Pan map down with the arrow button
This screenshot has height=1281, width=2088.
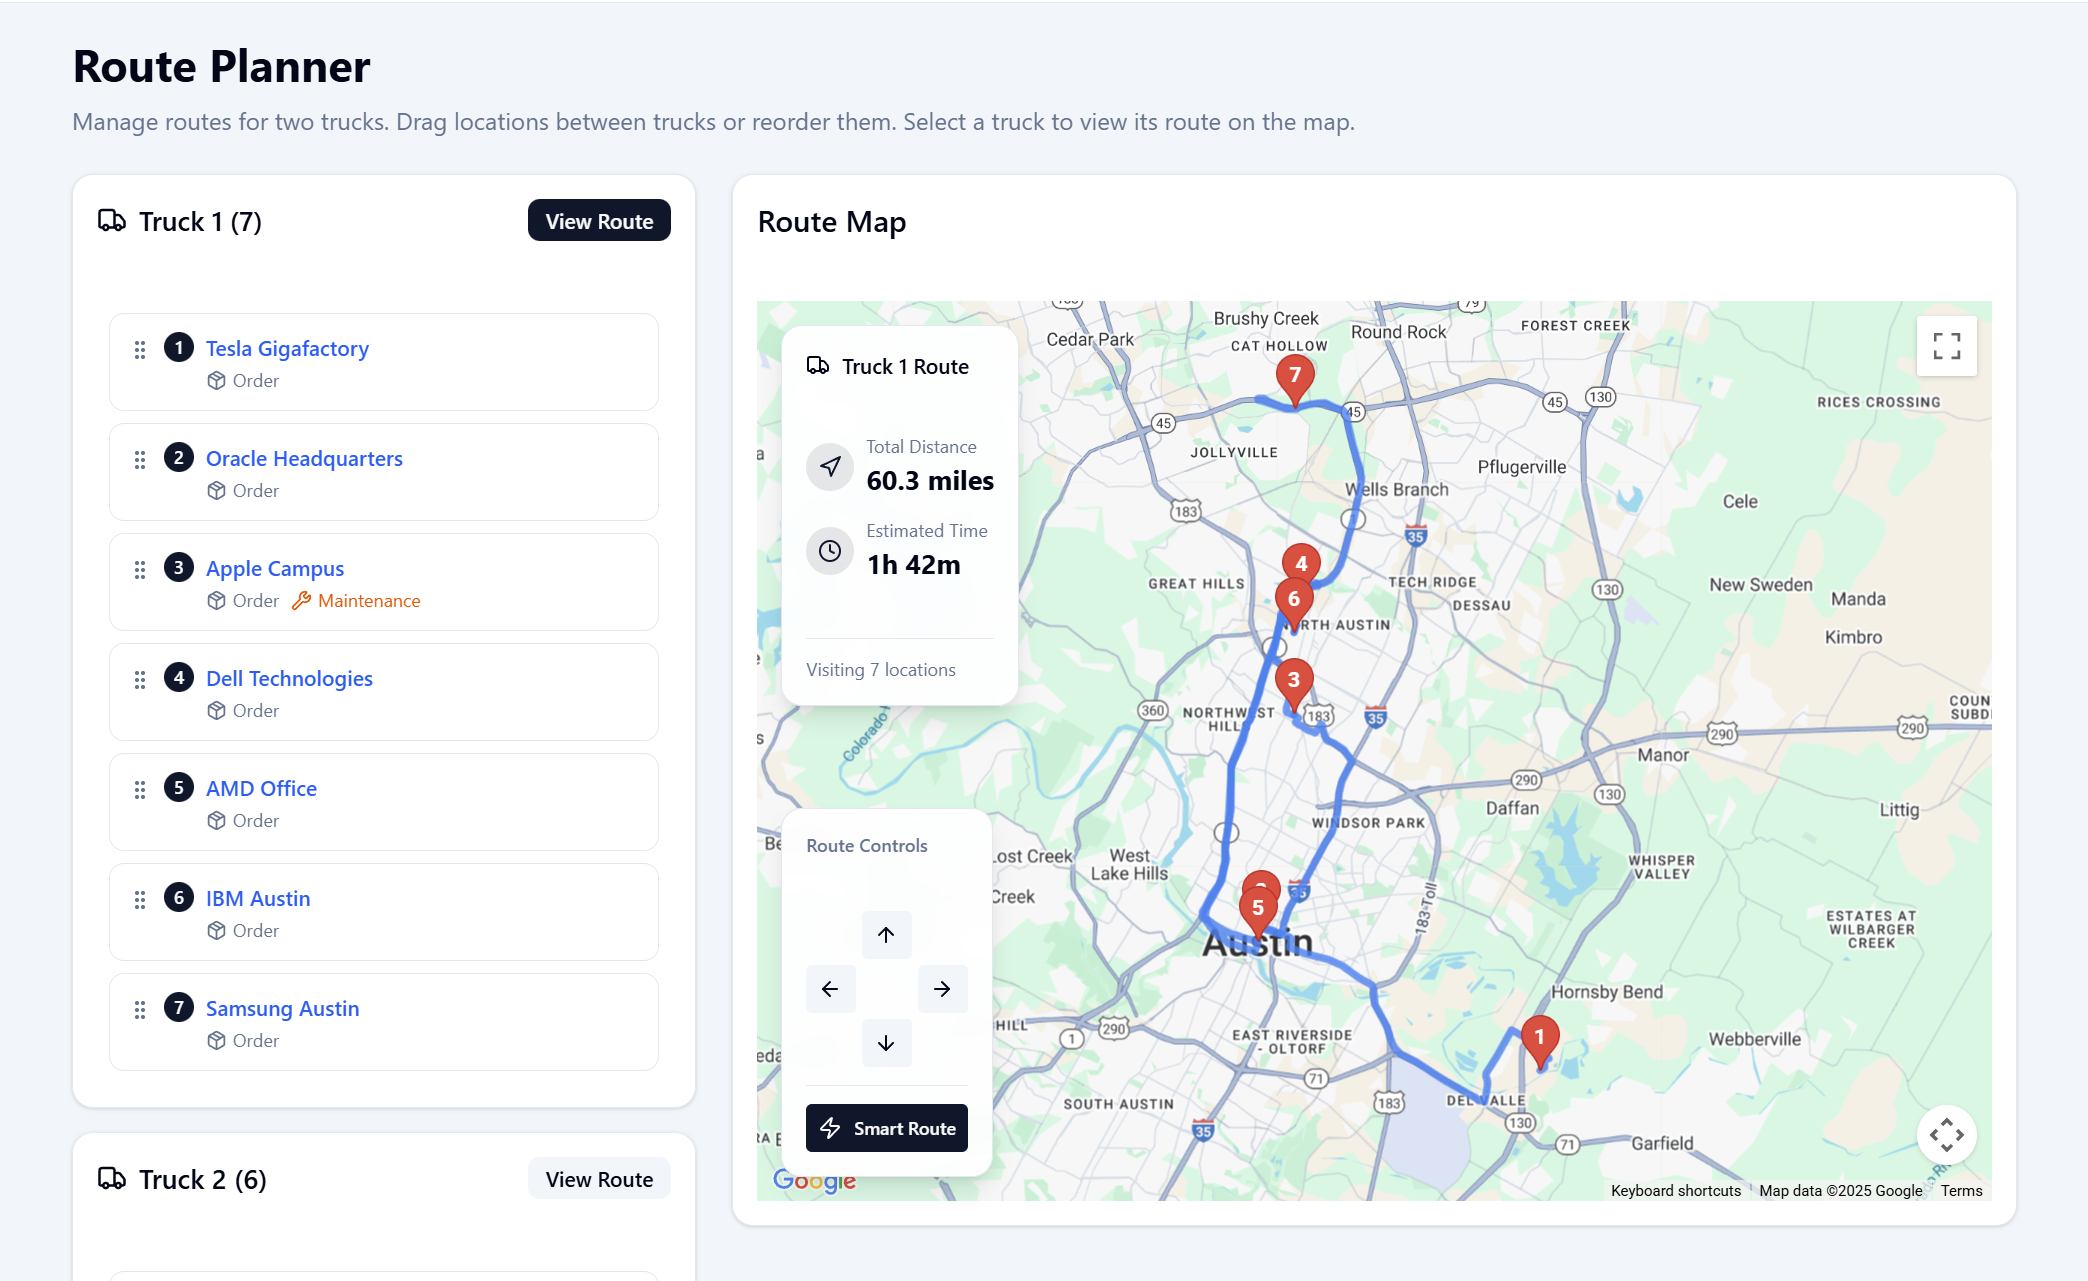pos(886,1043)
